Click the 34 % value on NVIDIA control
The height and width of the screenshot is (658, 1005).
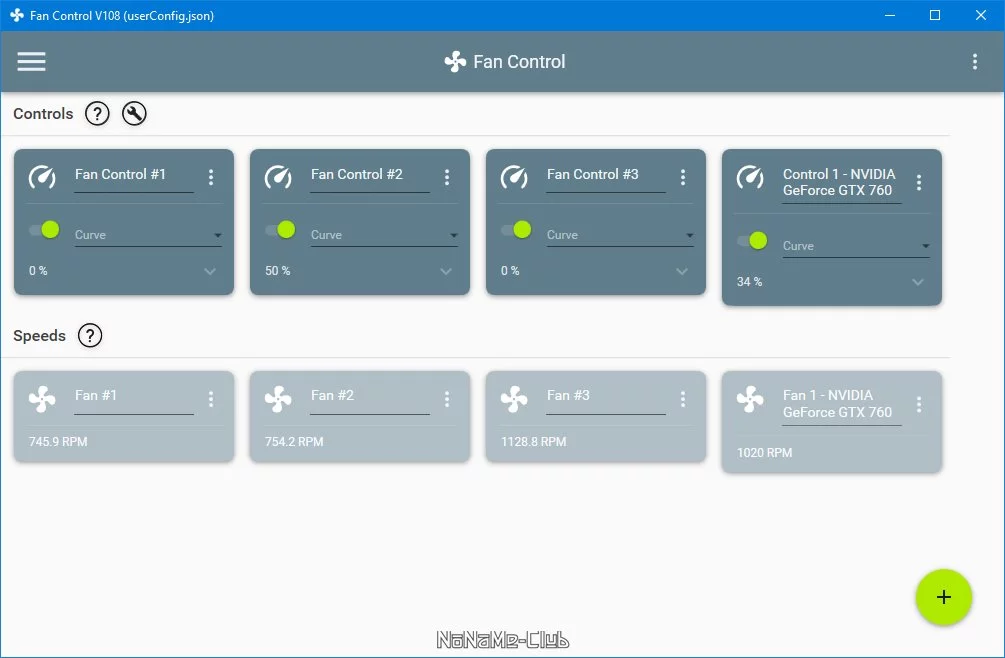pyautogui.click(x=749, y=282)
